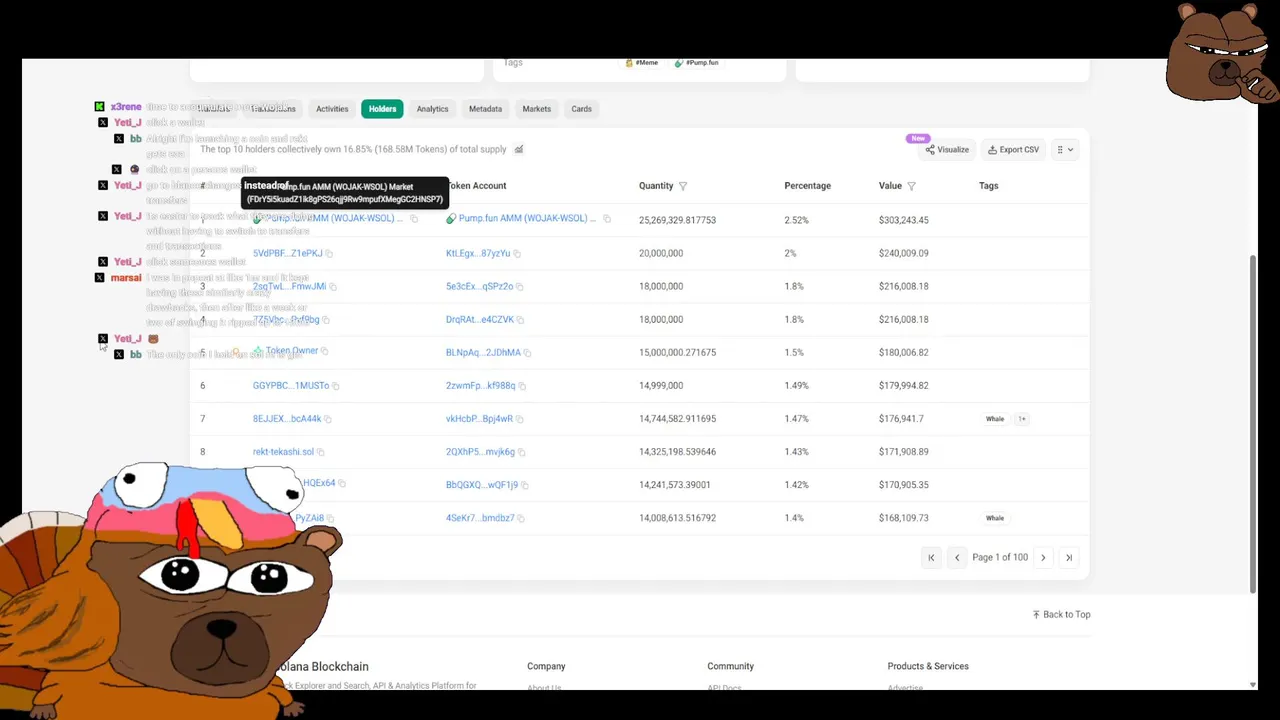
Task: Copy the 5e3cEx...qSPz2o token account
Action: pos(520,287)
